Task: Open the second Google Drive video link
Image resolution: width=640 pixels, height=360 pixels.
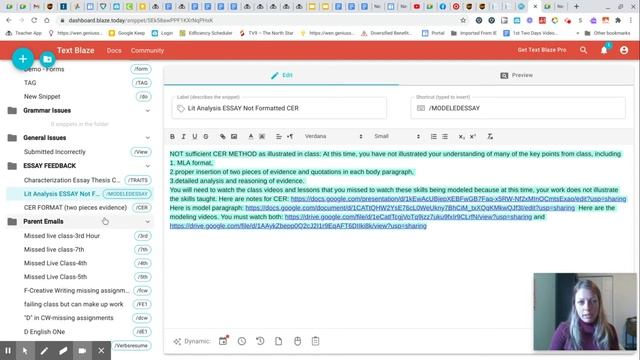Action: tap(298, 226)
